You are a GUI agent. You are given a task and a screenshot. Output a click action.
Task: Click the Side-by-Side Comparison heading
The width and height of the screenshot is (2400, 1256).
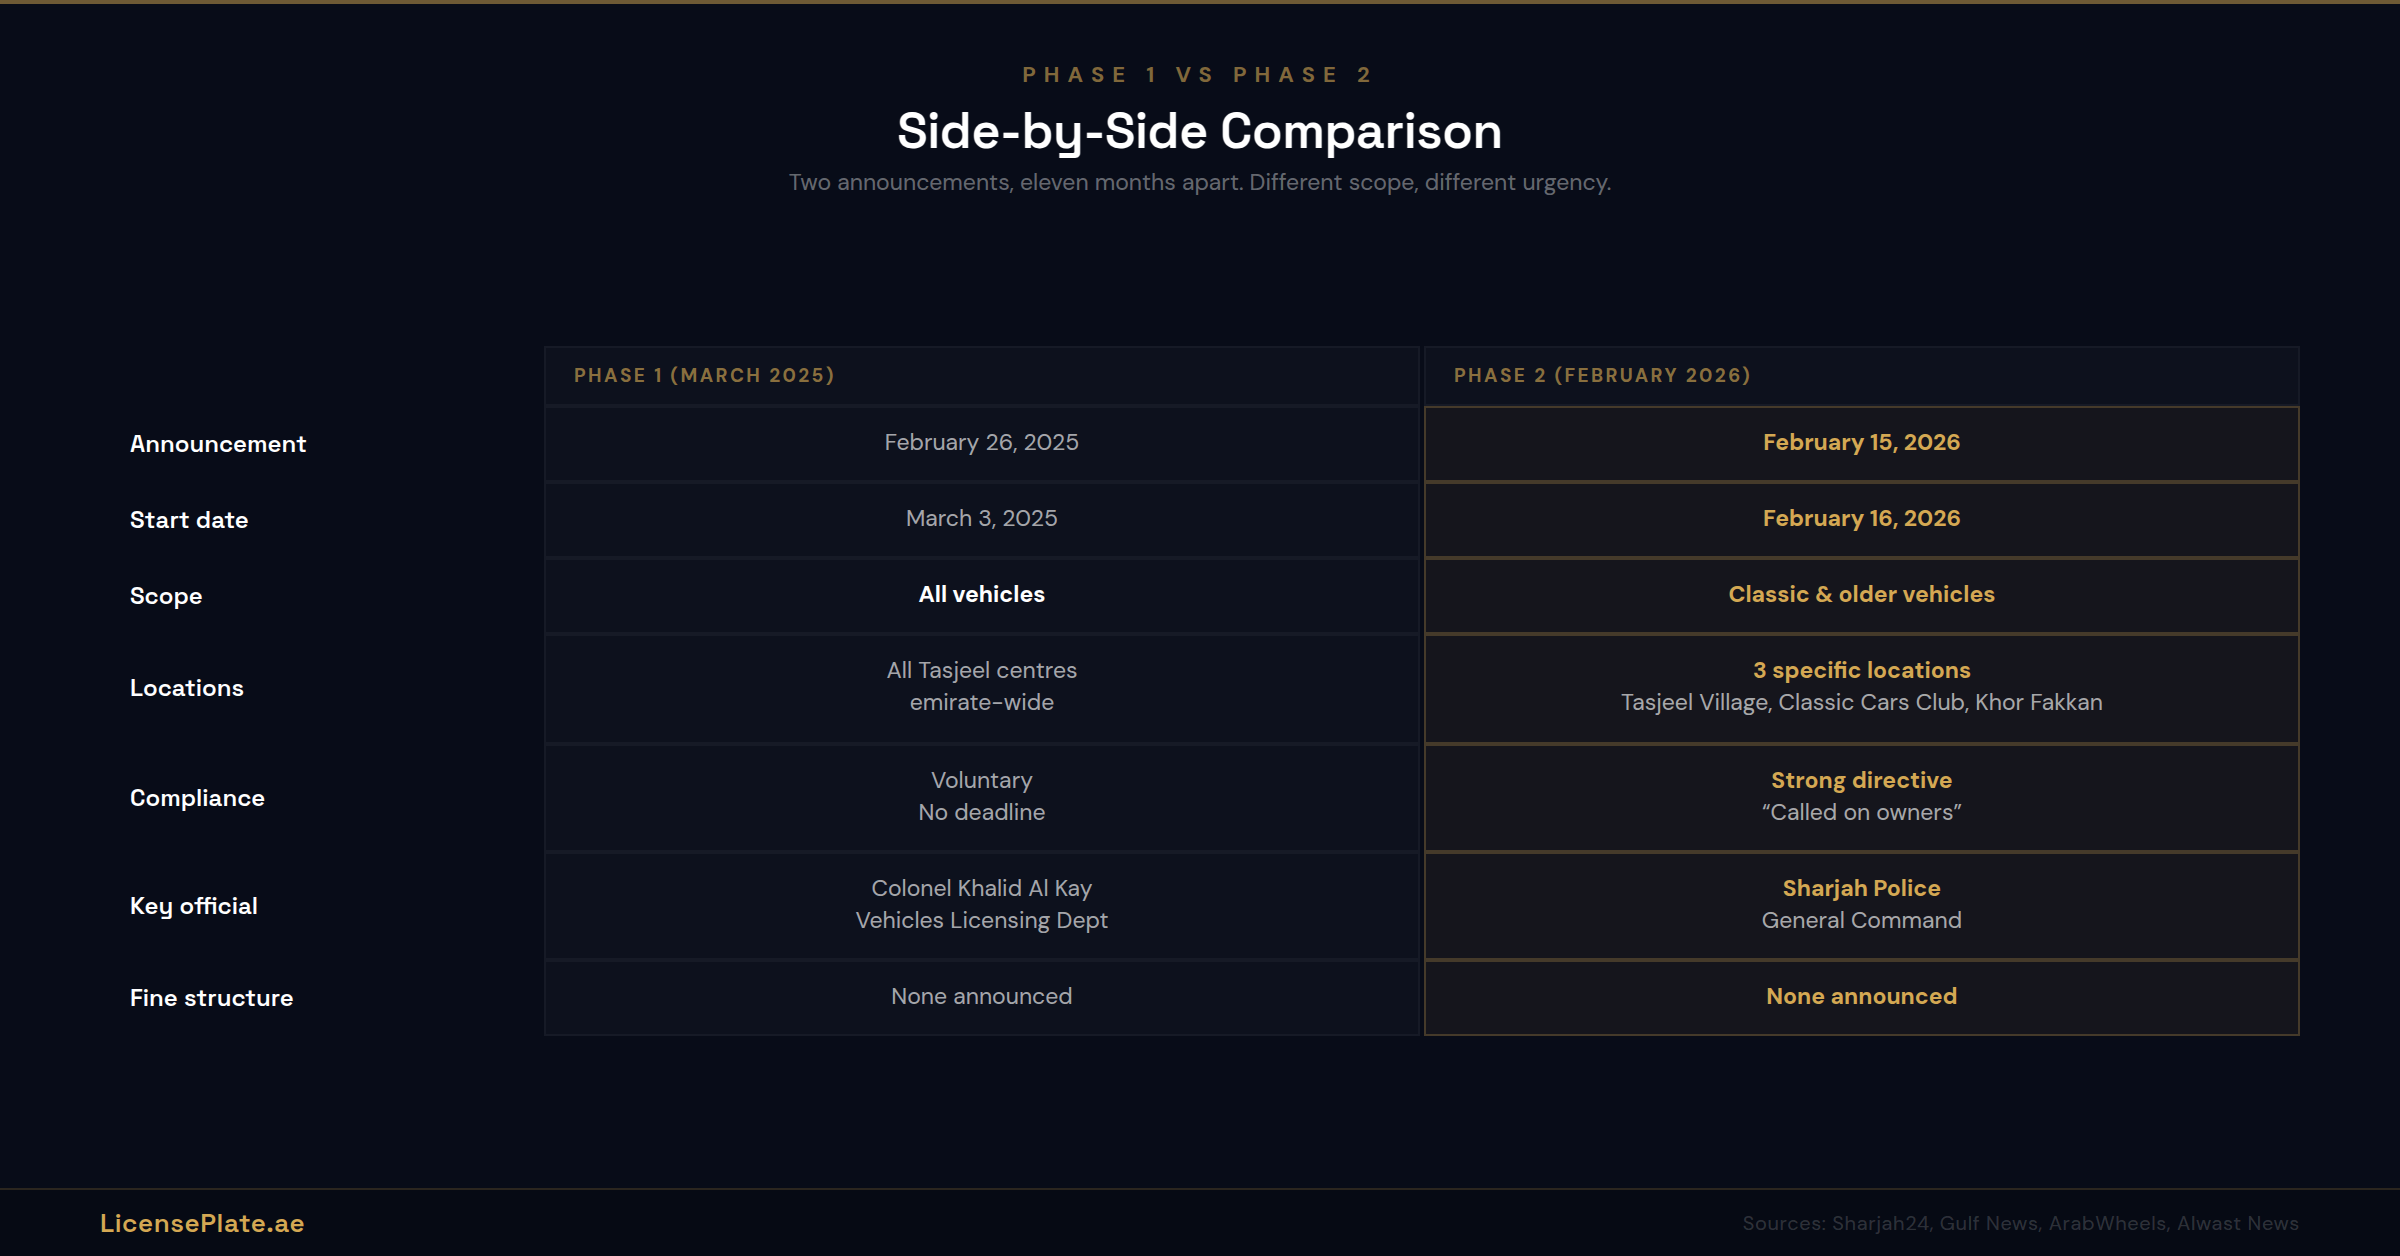(1199, 131)
